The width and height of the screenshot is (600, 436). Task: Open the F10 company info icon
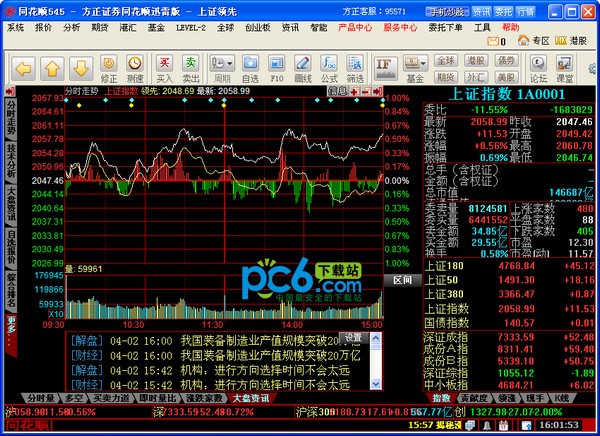coord(277,69)
